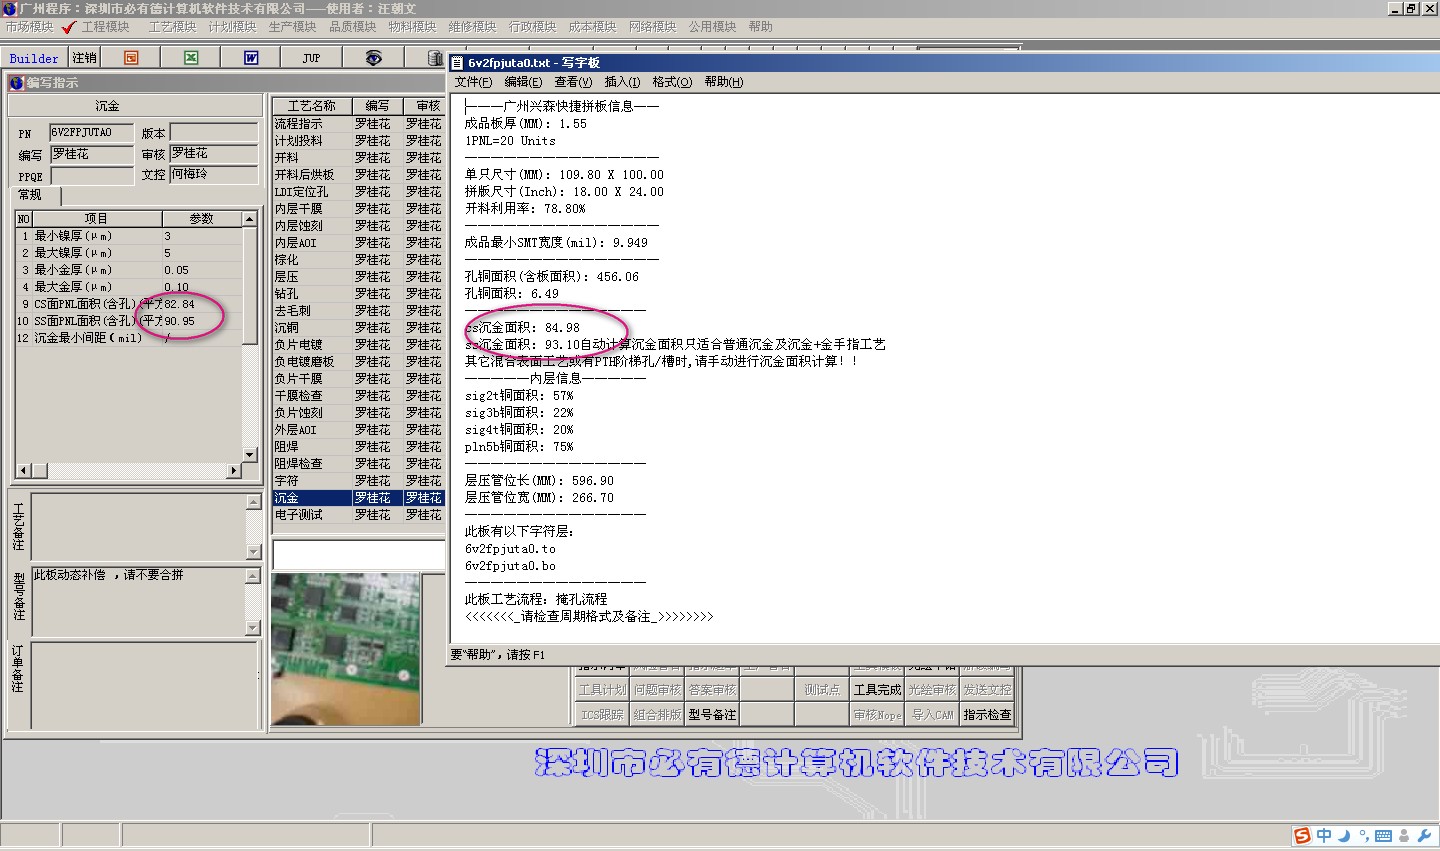Click the notepad icon in the 写字板 title bar
The height and width of the screenshot is (851, 1440).
point(457,63)
